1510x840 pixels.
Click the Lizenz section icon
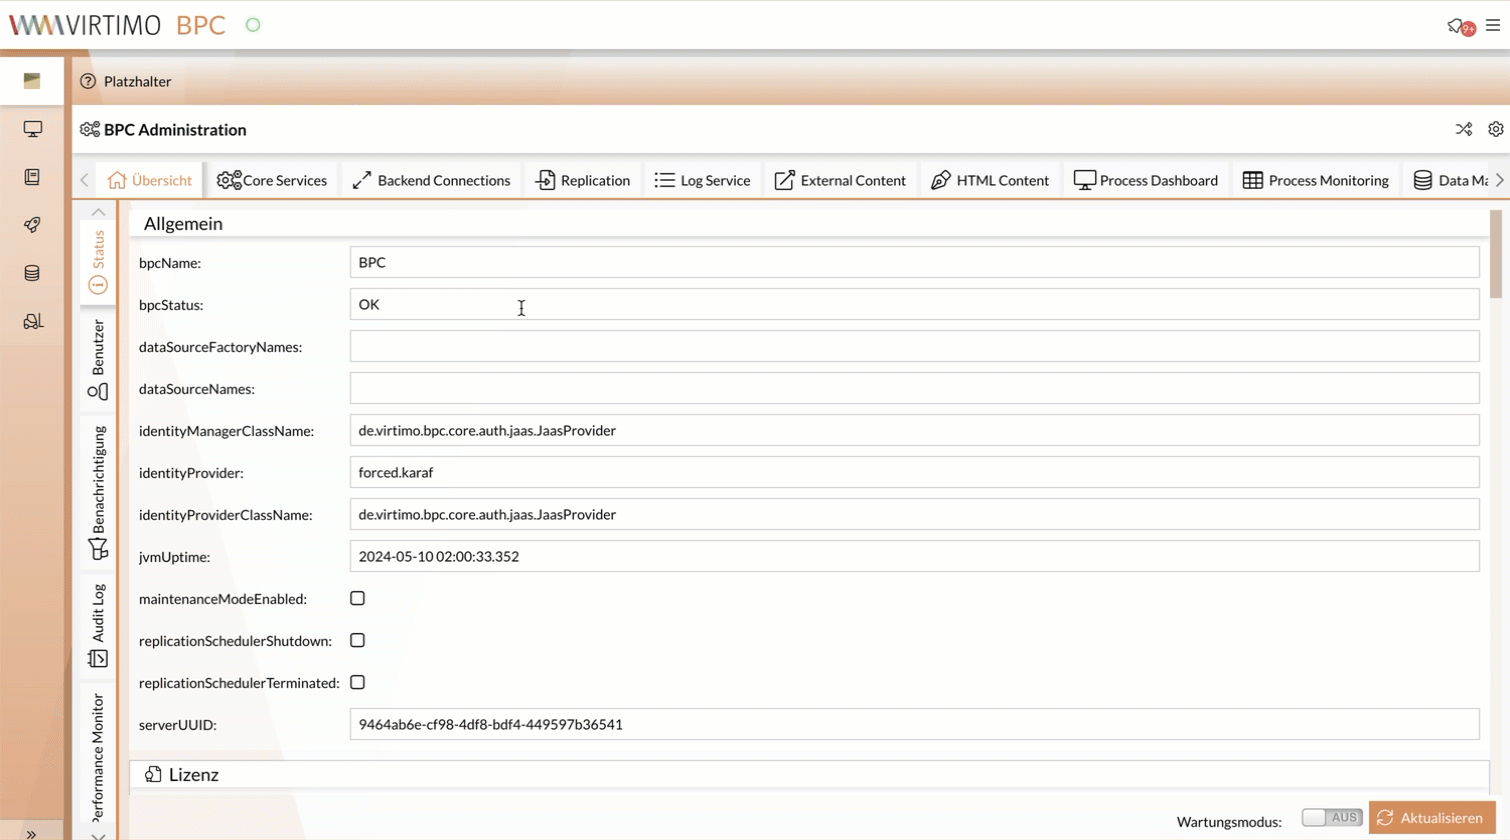click(153, 774)
